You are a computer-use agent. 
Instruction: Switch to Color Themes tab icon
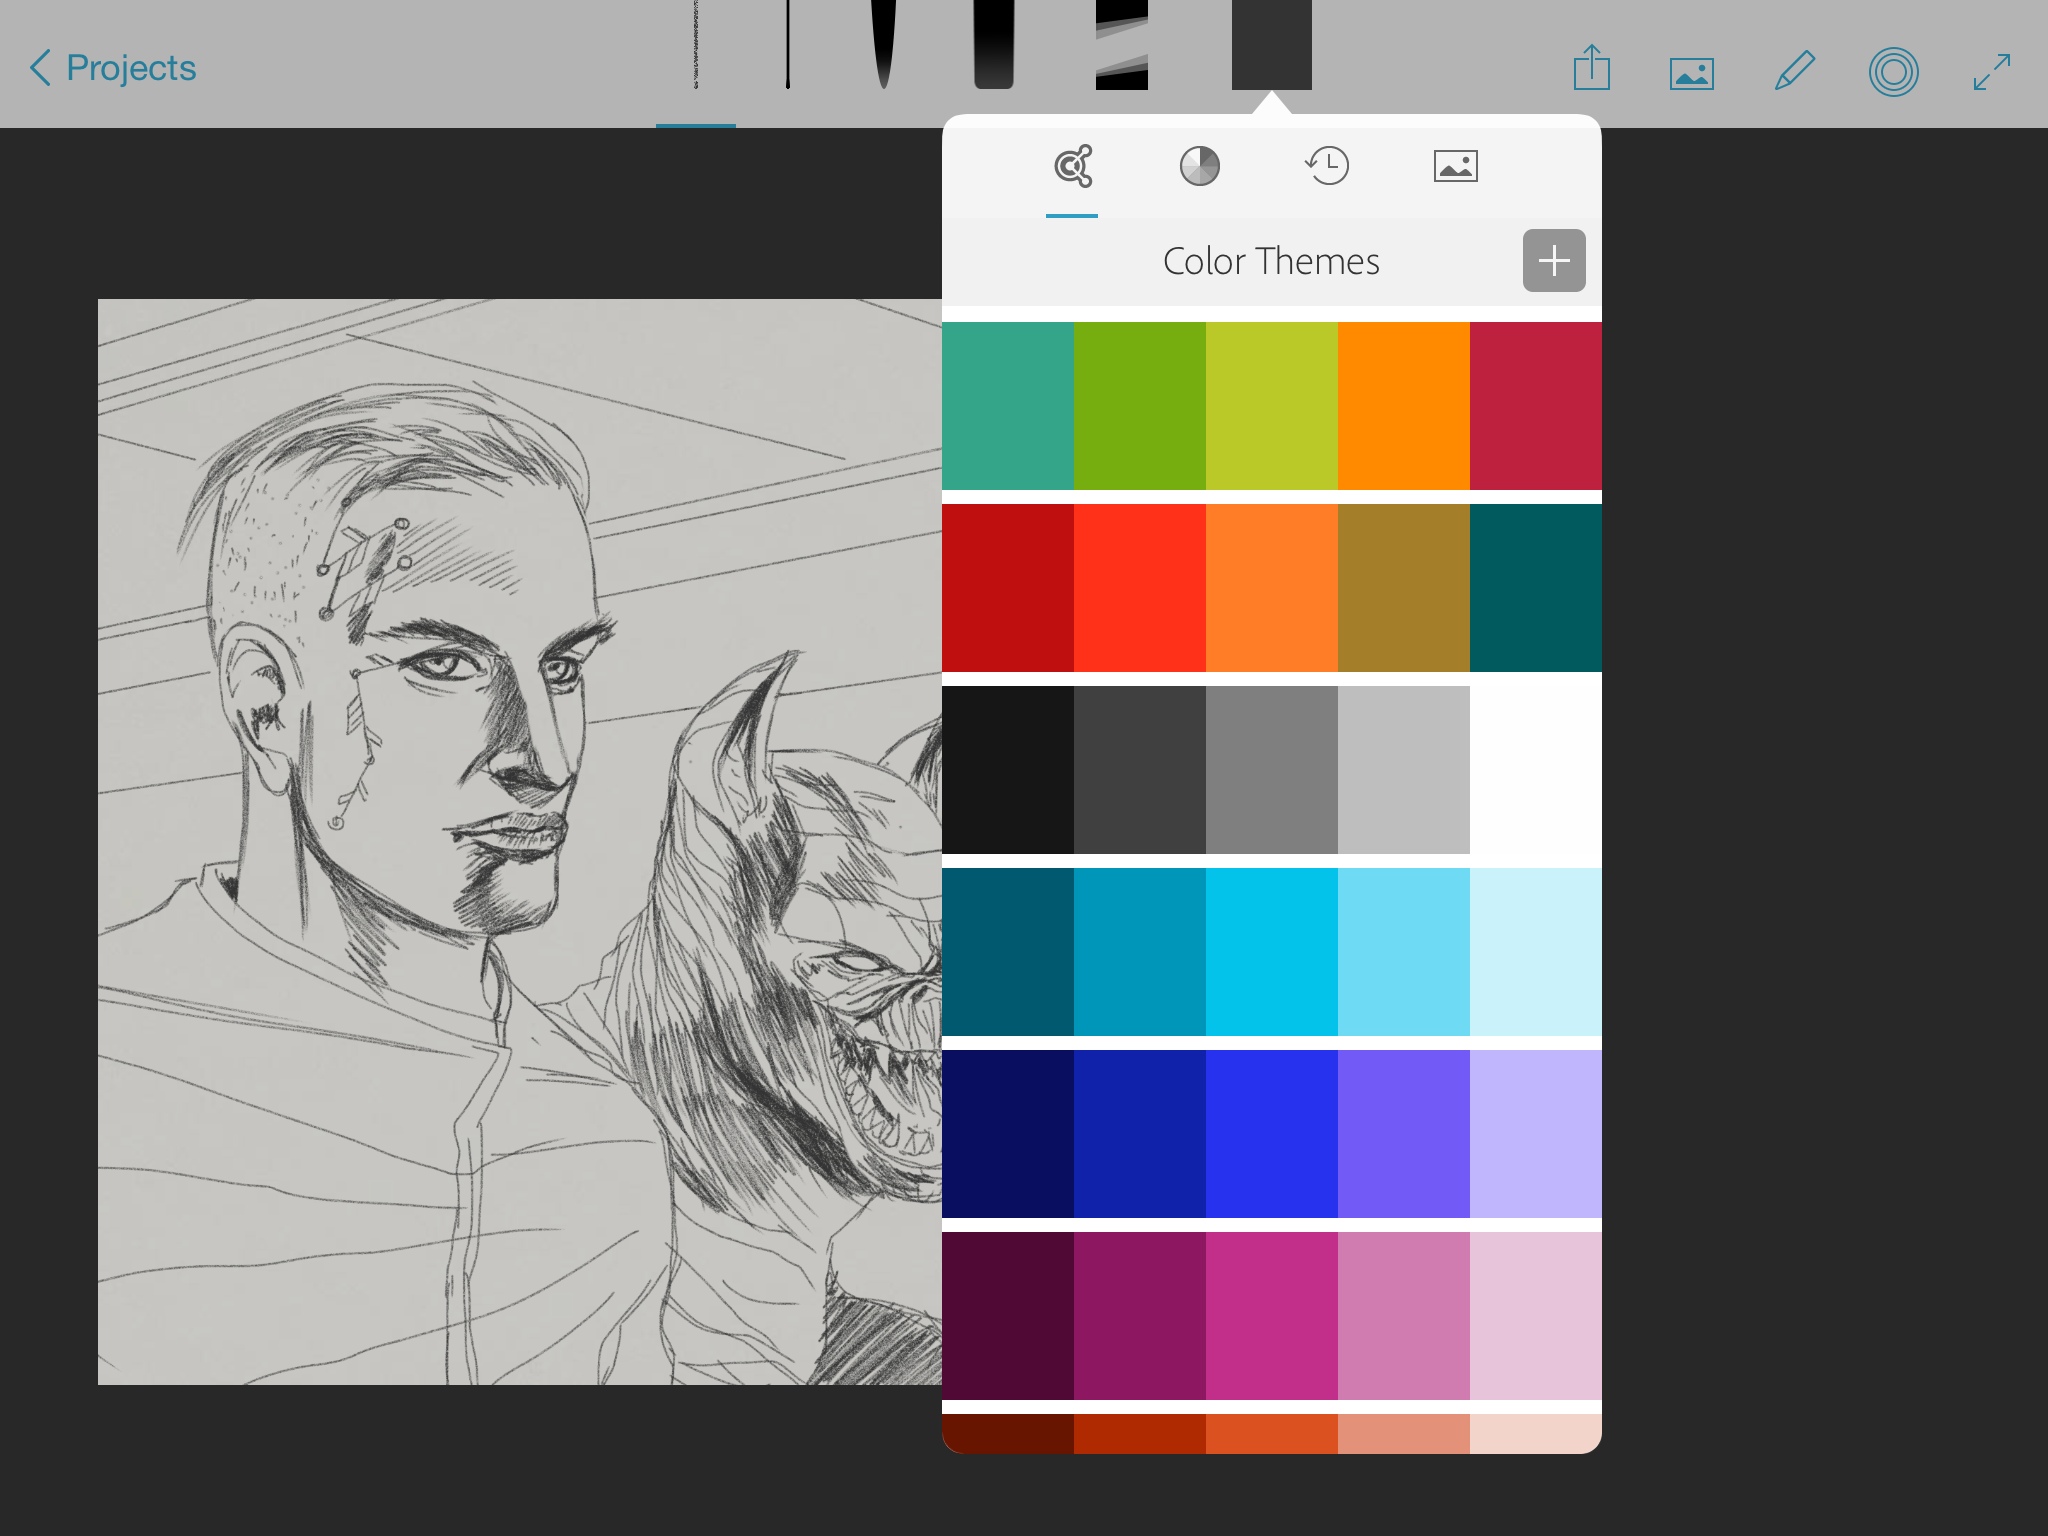1072,166
